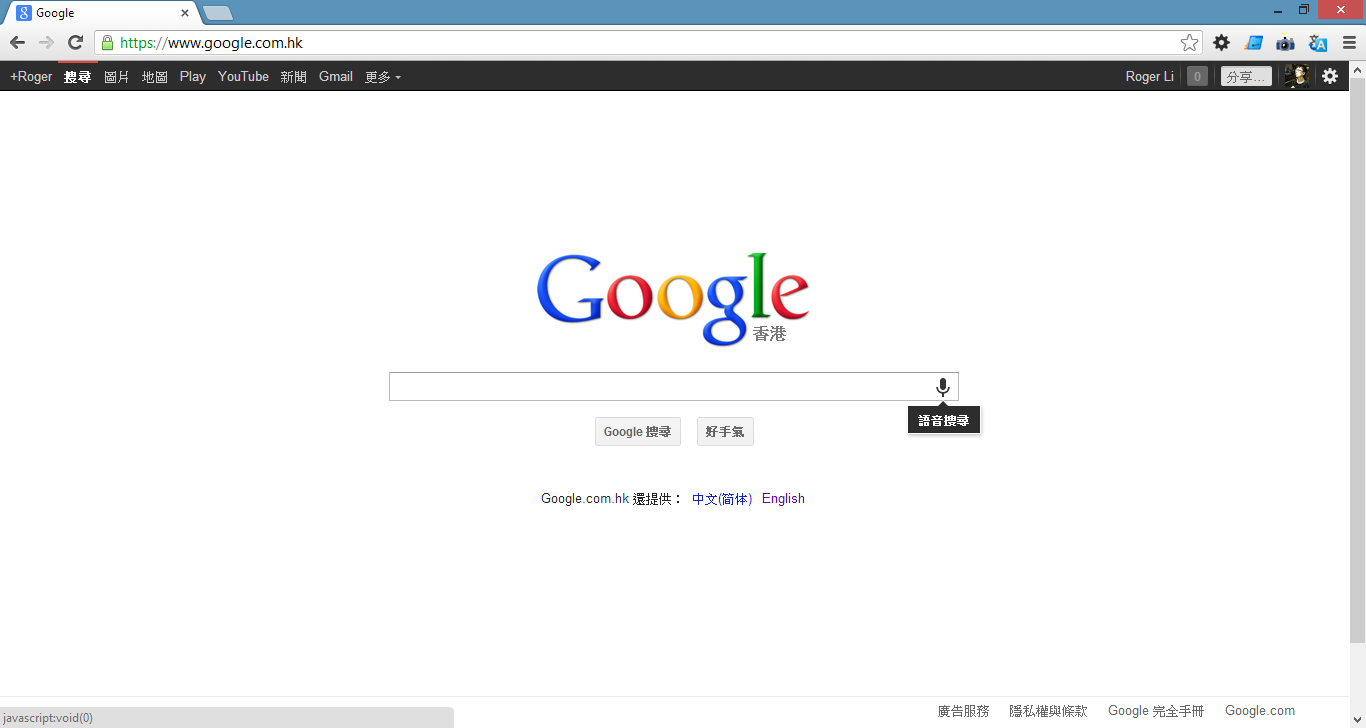Open Gmail in the Google bar

336,76
